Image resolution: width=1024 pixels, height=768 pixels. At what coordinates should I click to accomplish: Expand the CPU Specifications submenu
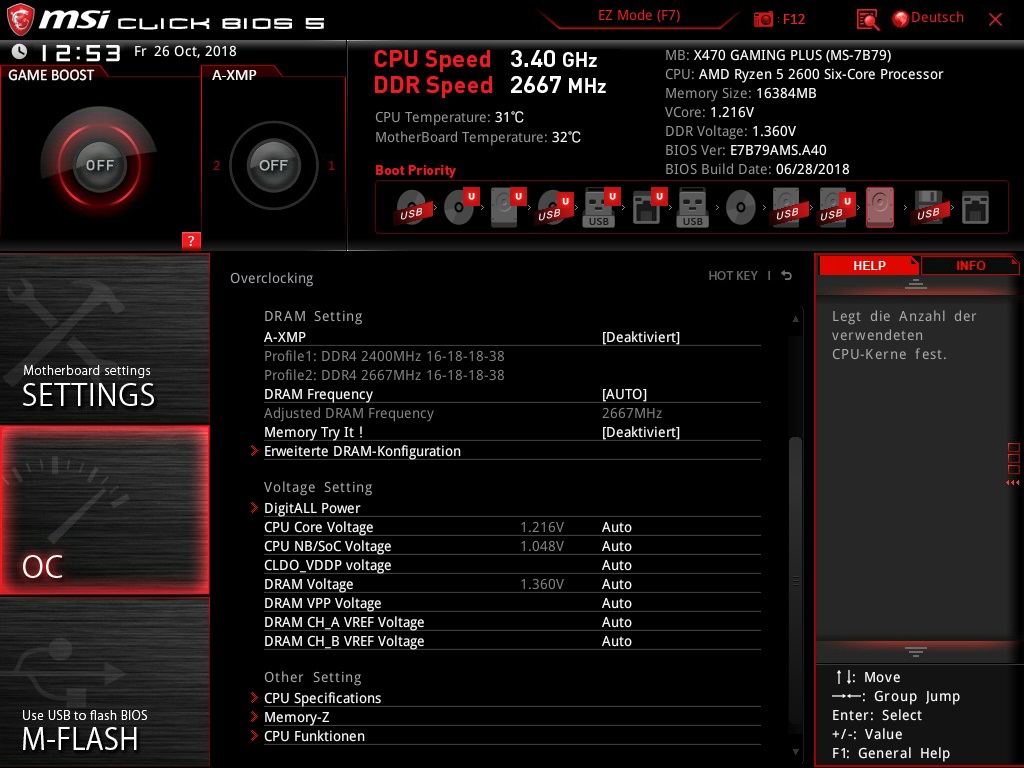pyautogui.click(x=512, y=698)
